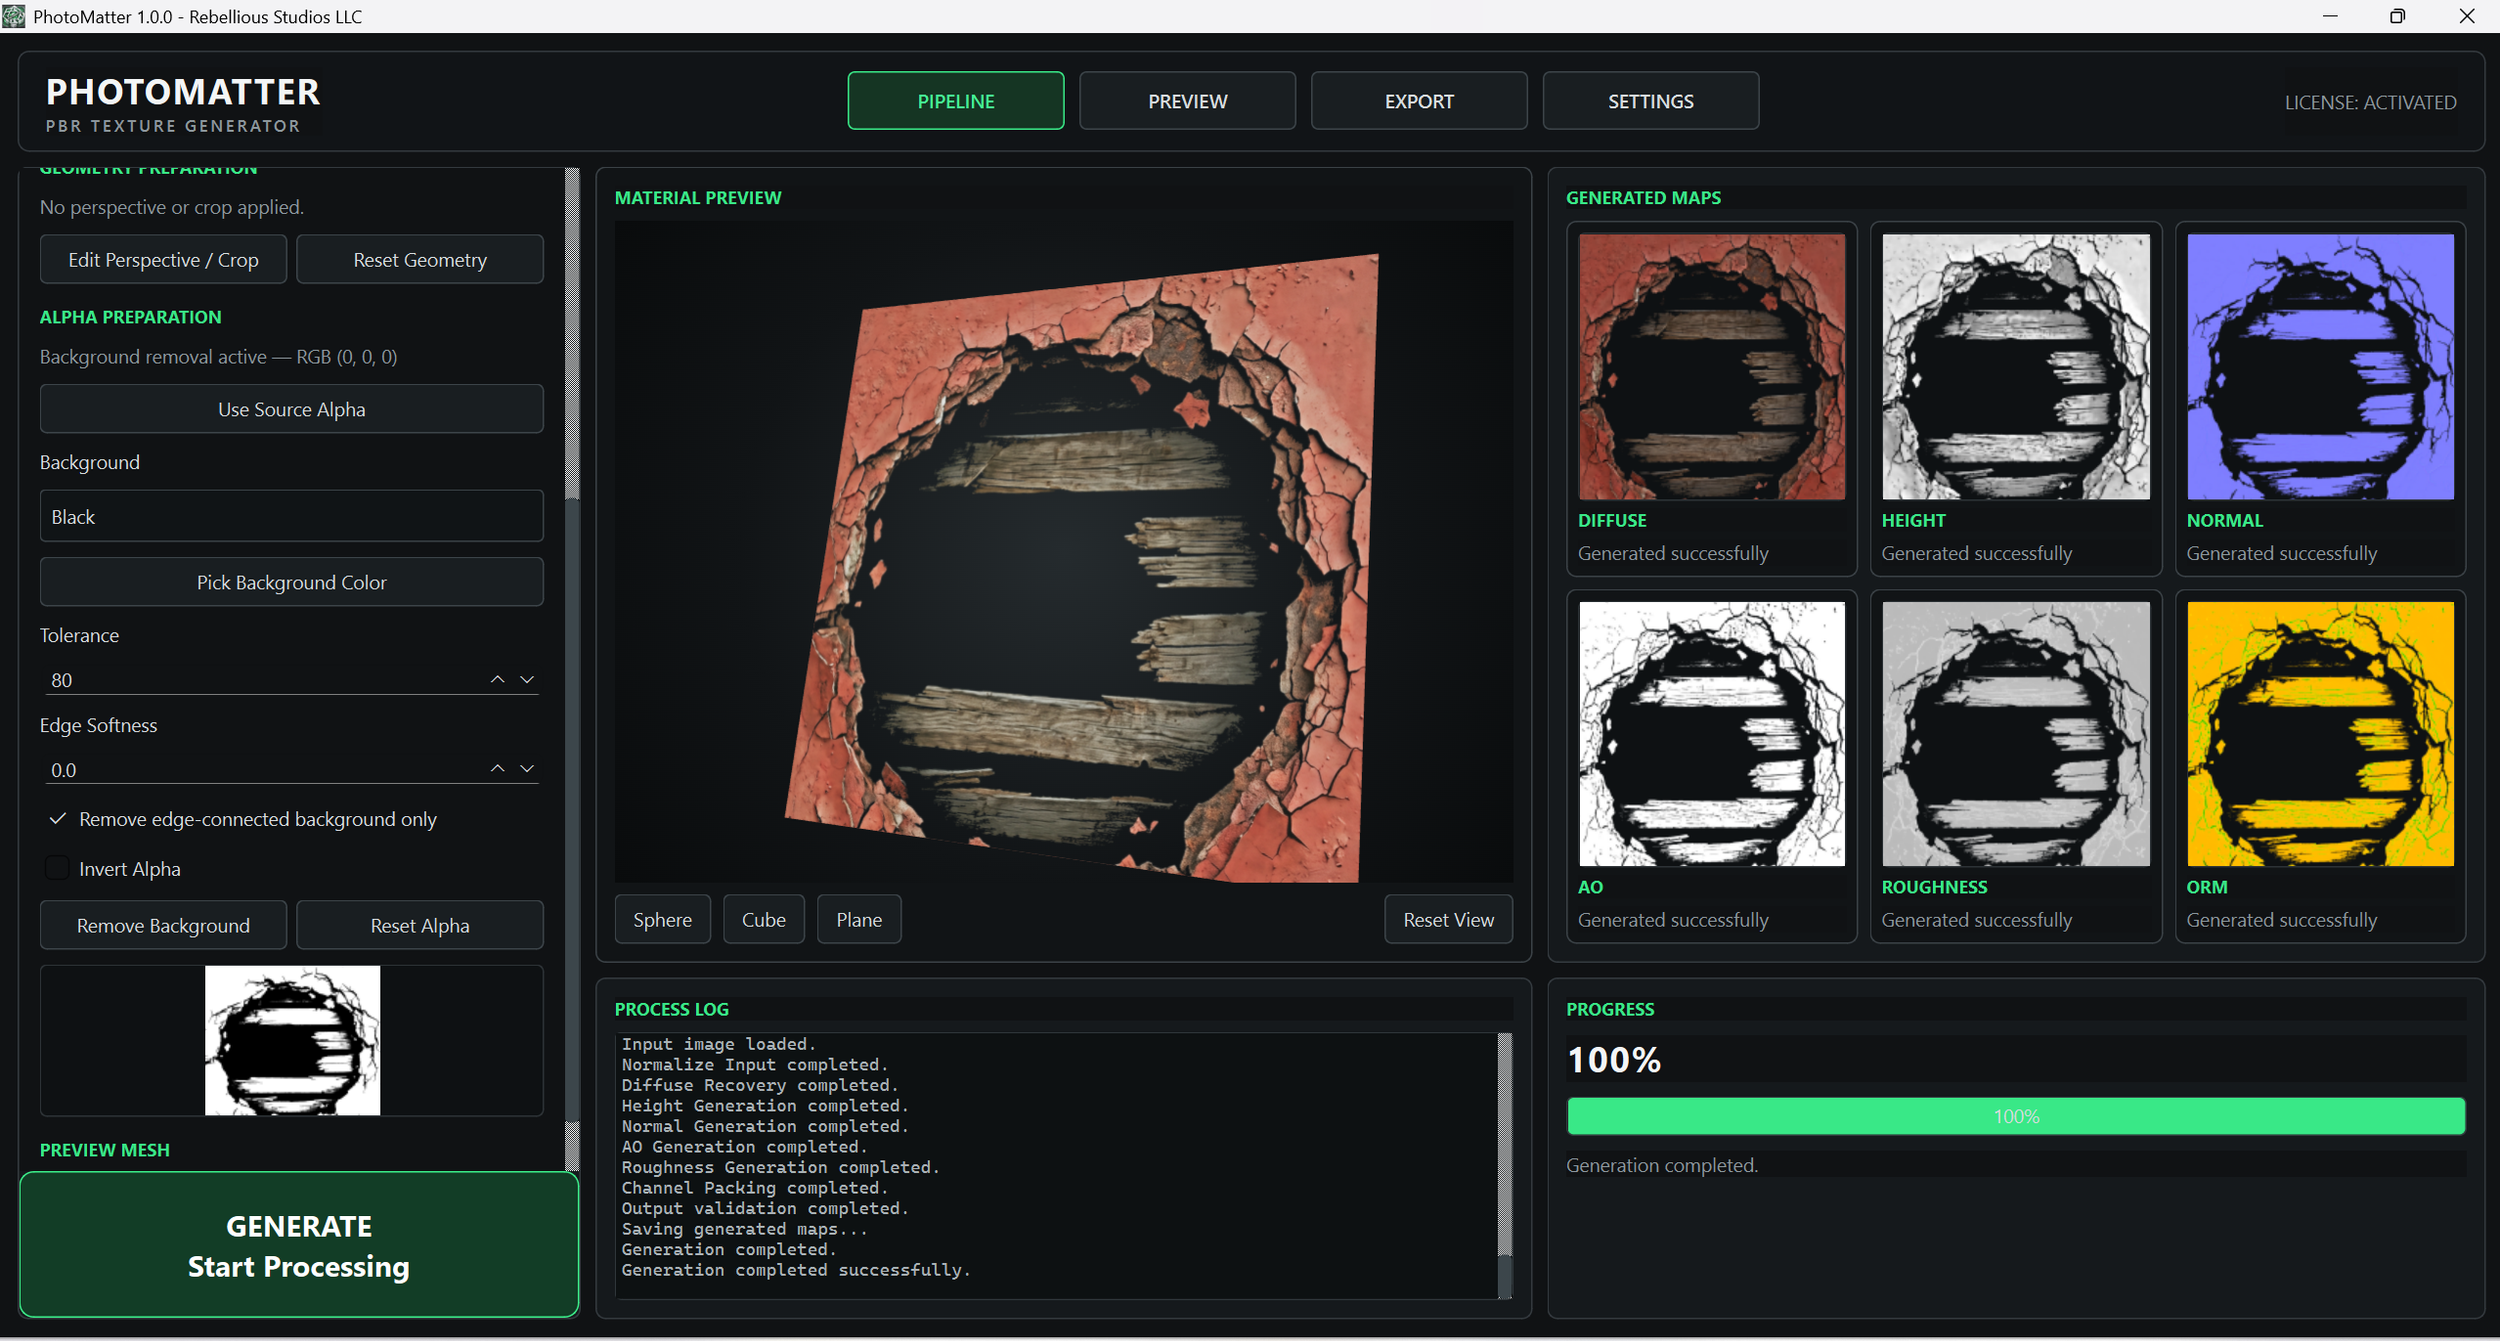This screenshot has height=1341, width=2500.
Task: Select the Cube preview mesh
Action: (763, 920)
